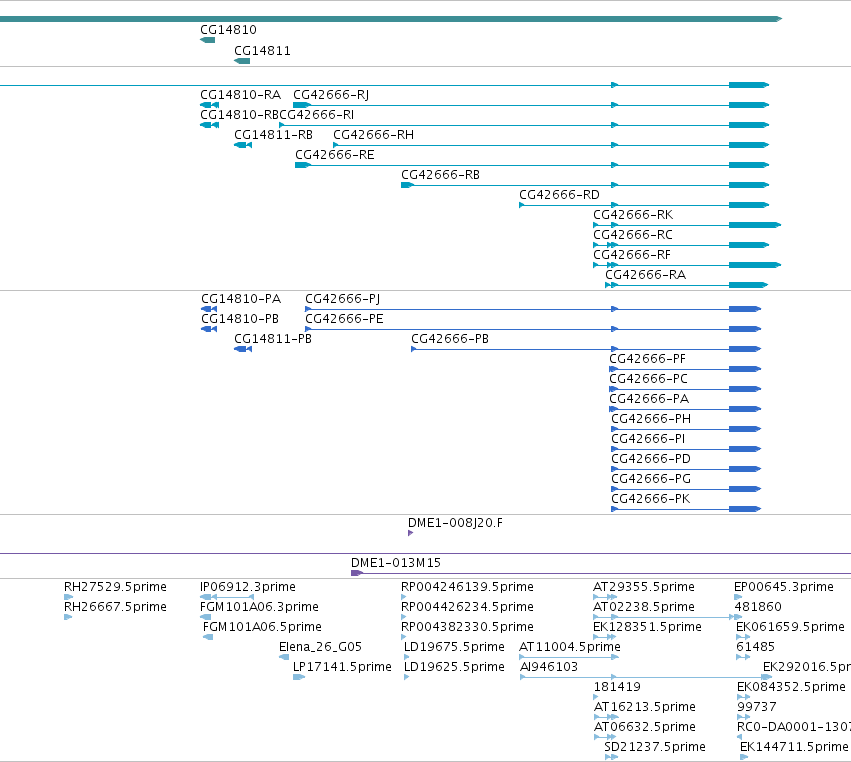
Task: Pick EST AT29355.5prime
Action: tap(644, 587)
